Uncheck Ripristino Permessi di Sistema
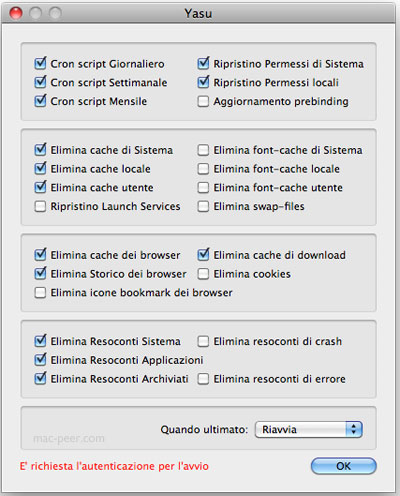 pos(203,64)
